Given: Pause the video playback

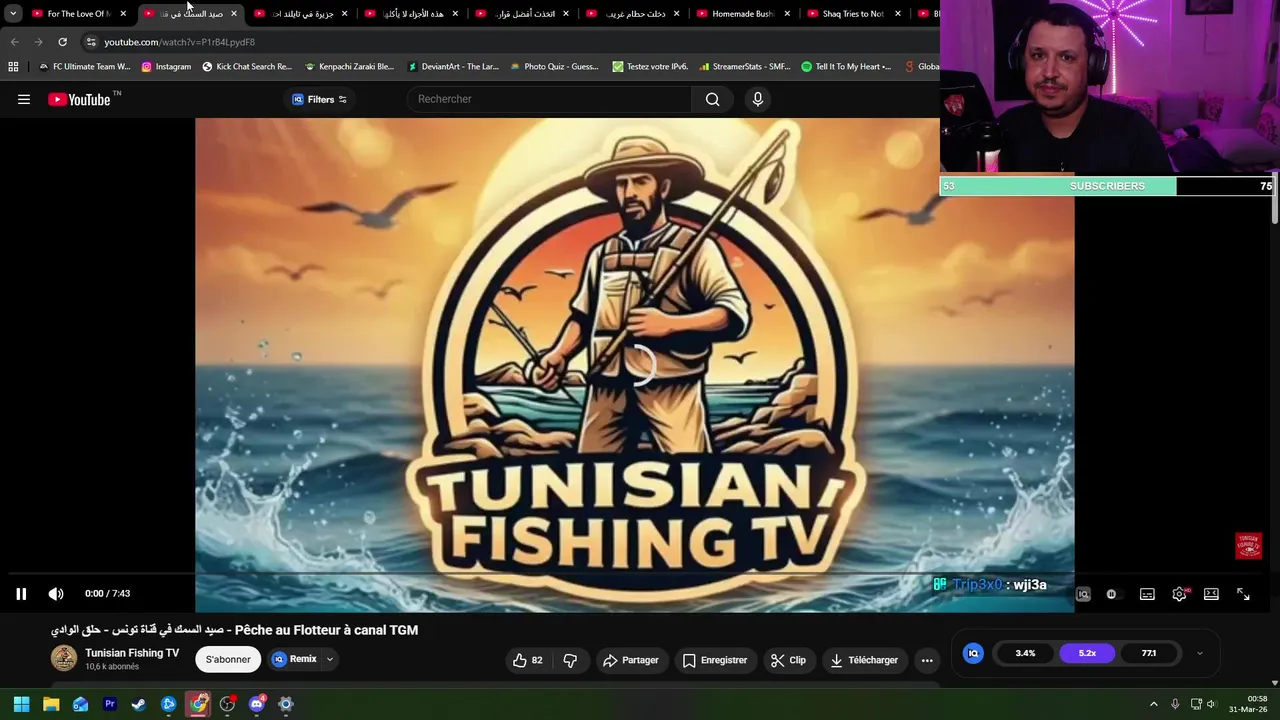Looking at the screenshot, I should pos(21,594).
